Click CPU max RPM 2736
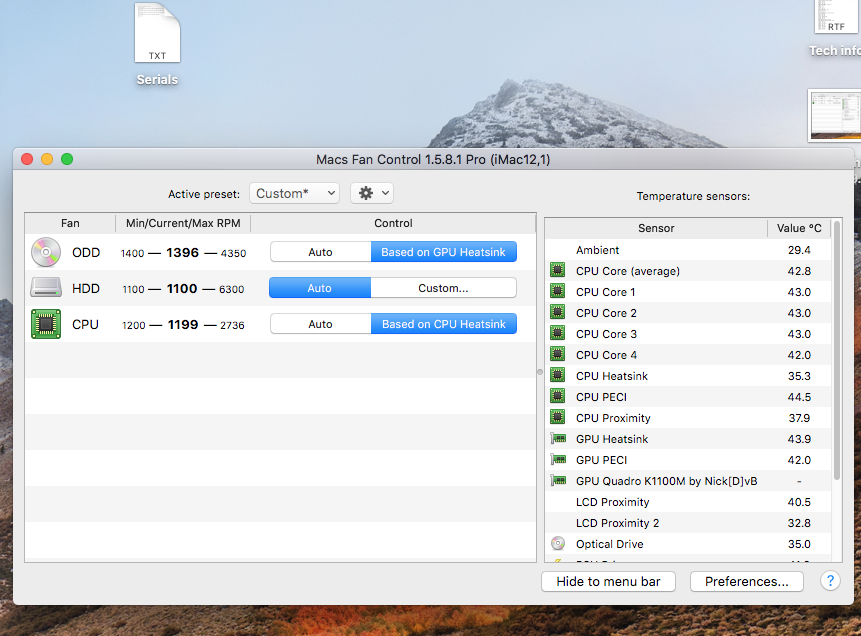This screenshot has width=861, height=636. [232, 325]
